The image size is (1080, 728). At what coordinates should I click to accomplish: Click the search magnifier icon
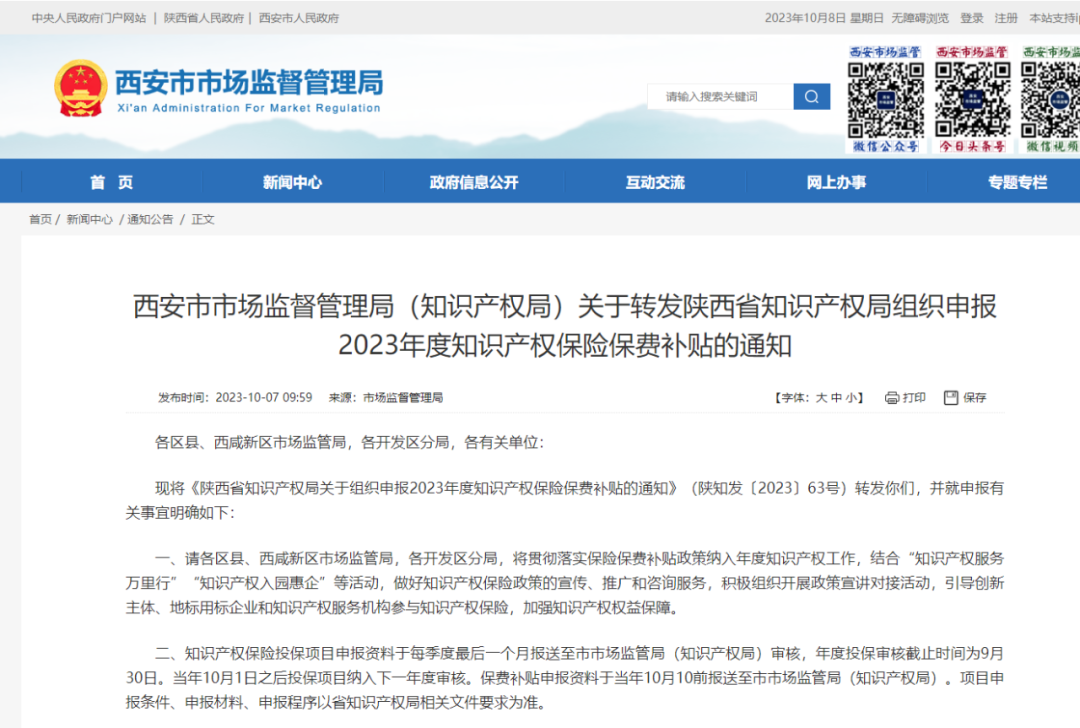812,96
